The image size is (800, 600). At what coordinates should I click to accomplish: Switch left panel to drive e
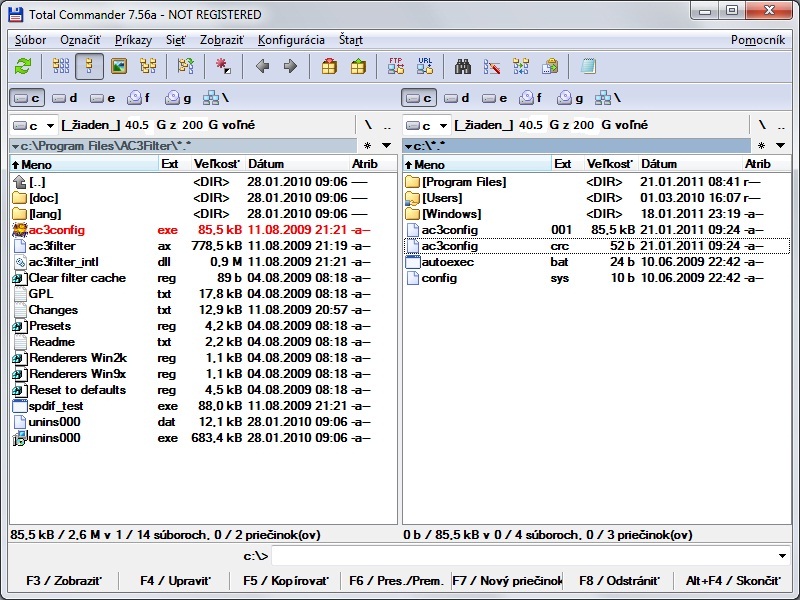[103, 98]
